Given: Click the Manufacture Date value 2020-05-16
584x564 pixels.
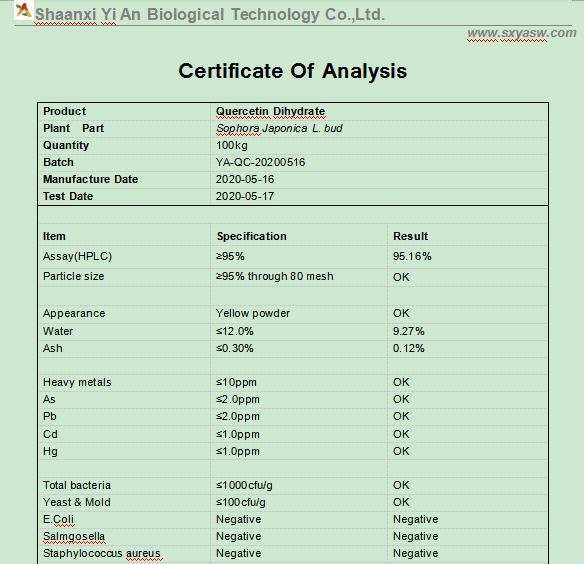Looking at the screenshot, I should point(245,180).
